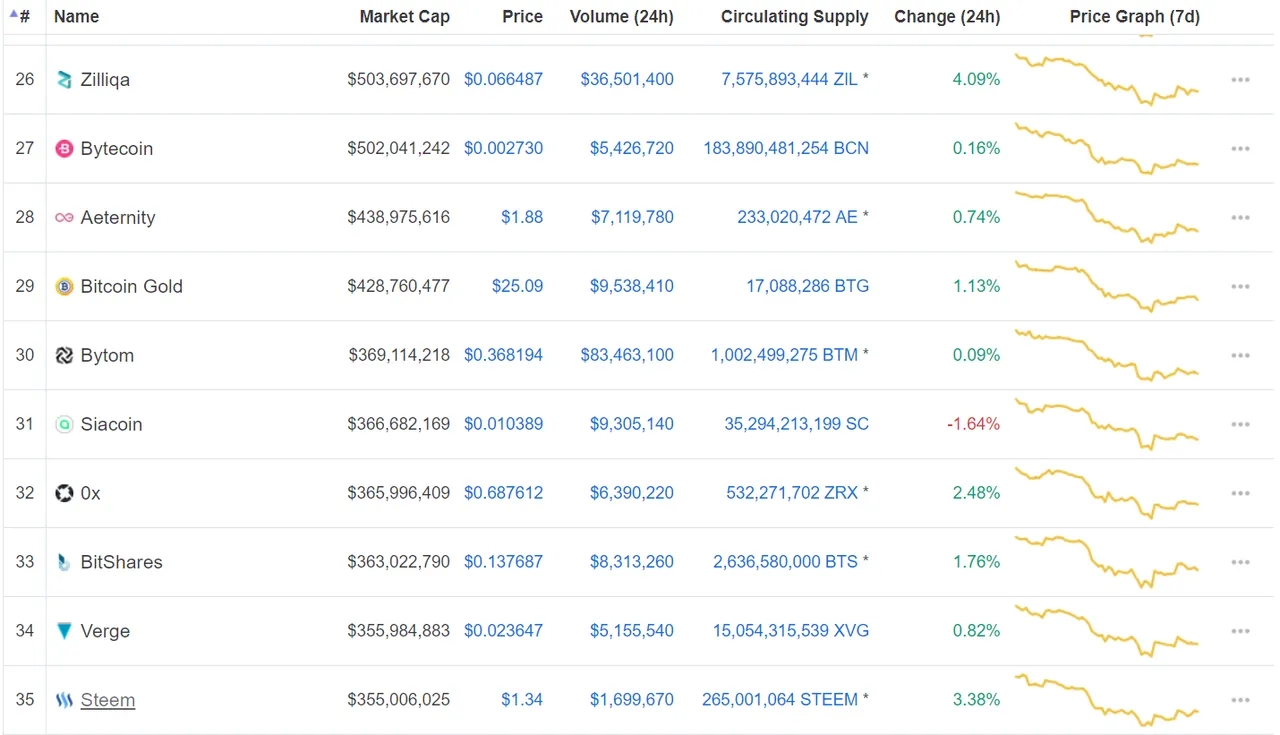This screenshot has width=1280, height=735.
Task: Open the three-dot menu for Siacoin
Action: point(1241,425)
